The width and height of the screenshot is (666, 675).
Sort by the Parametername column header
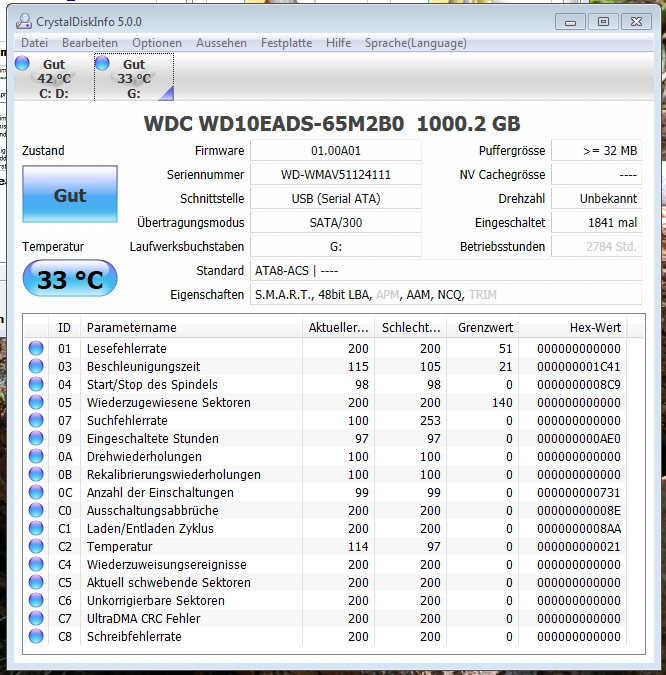(x=191, y=328)
